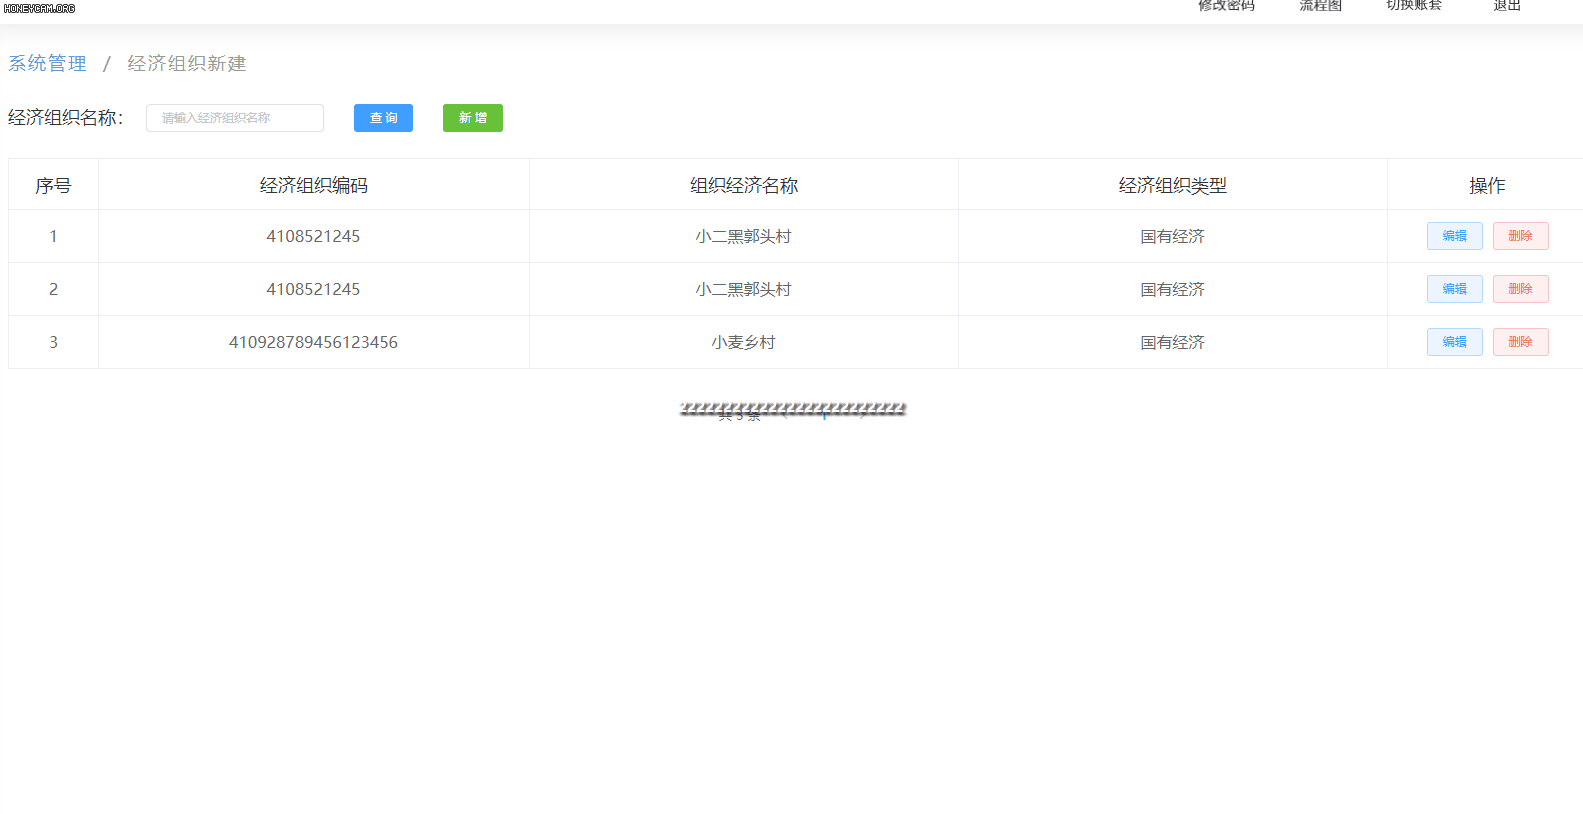
Task: Open the 系统管理 breadcrumb link
Action: [x=47, y=63]
